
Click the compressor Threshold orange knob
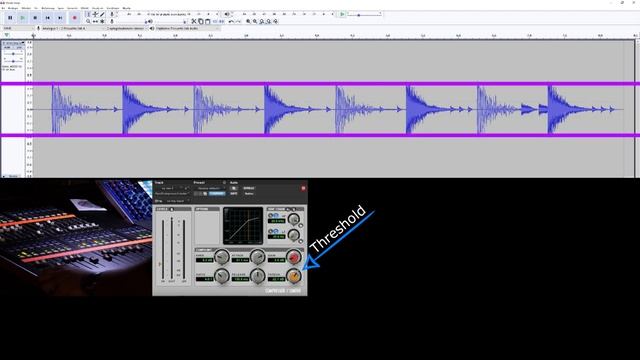click(x=293, y=276)
